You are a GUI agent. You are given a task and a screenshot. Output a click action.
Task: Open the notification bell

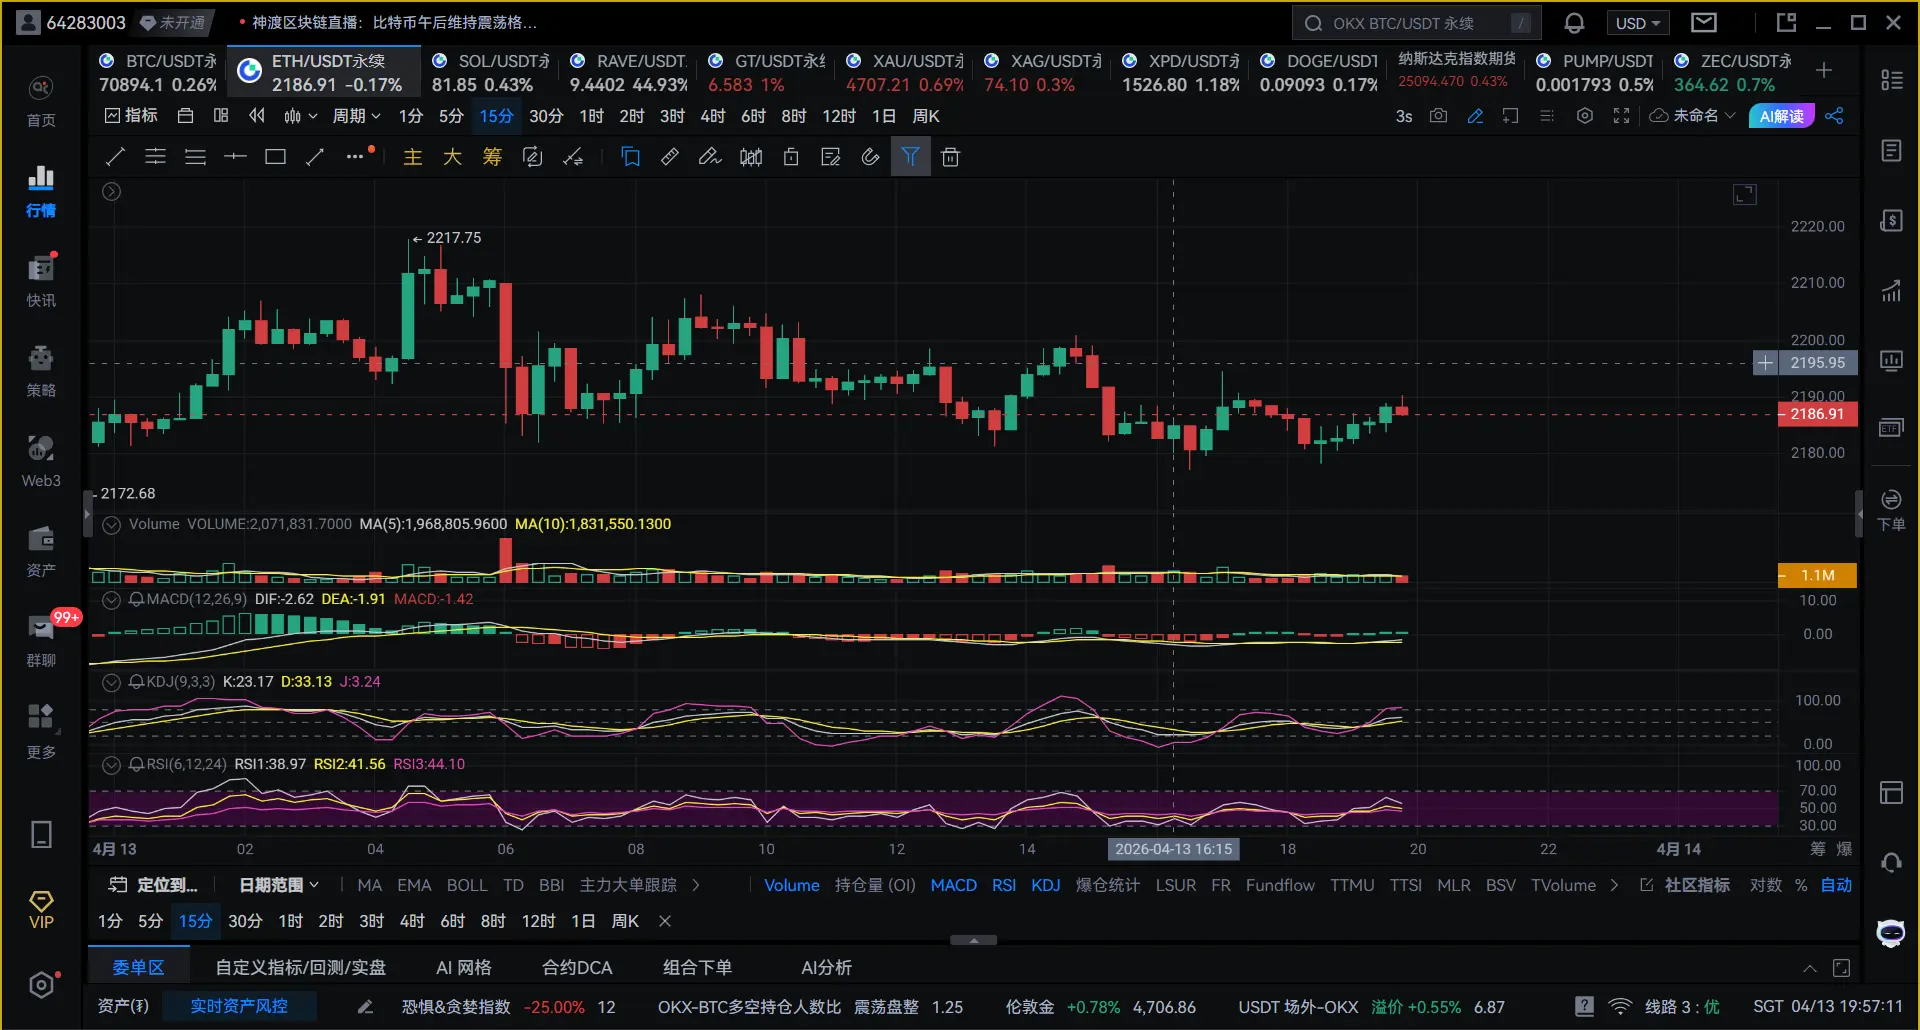[x=1574, y=23]
